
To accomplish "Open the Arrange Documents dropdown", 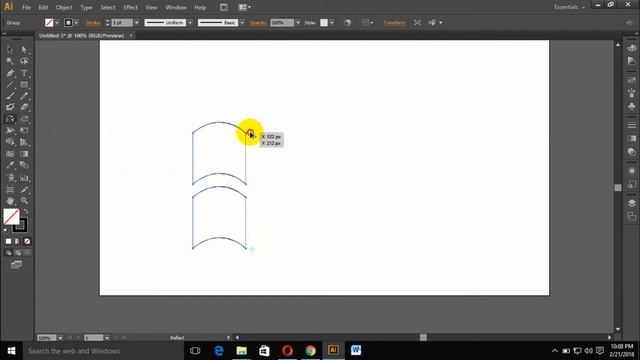I will tap(245, 7).
